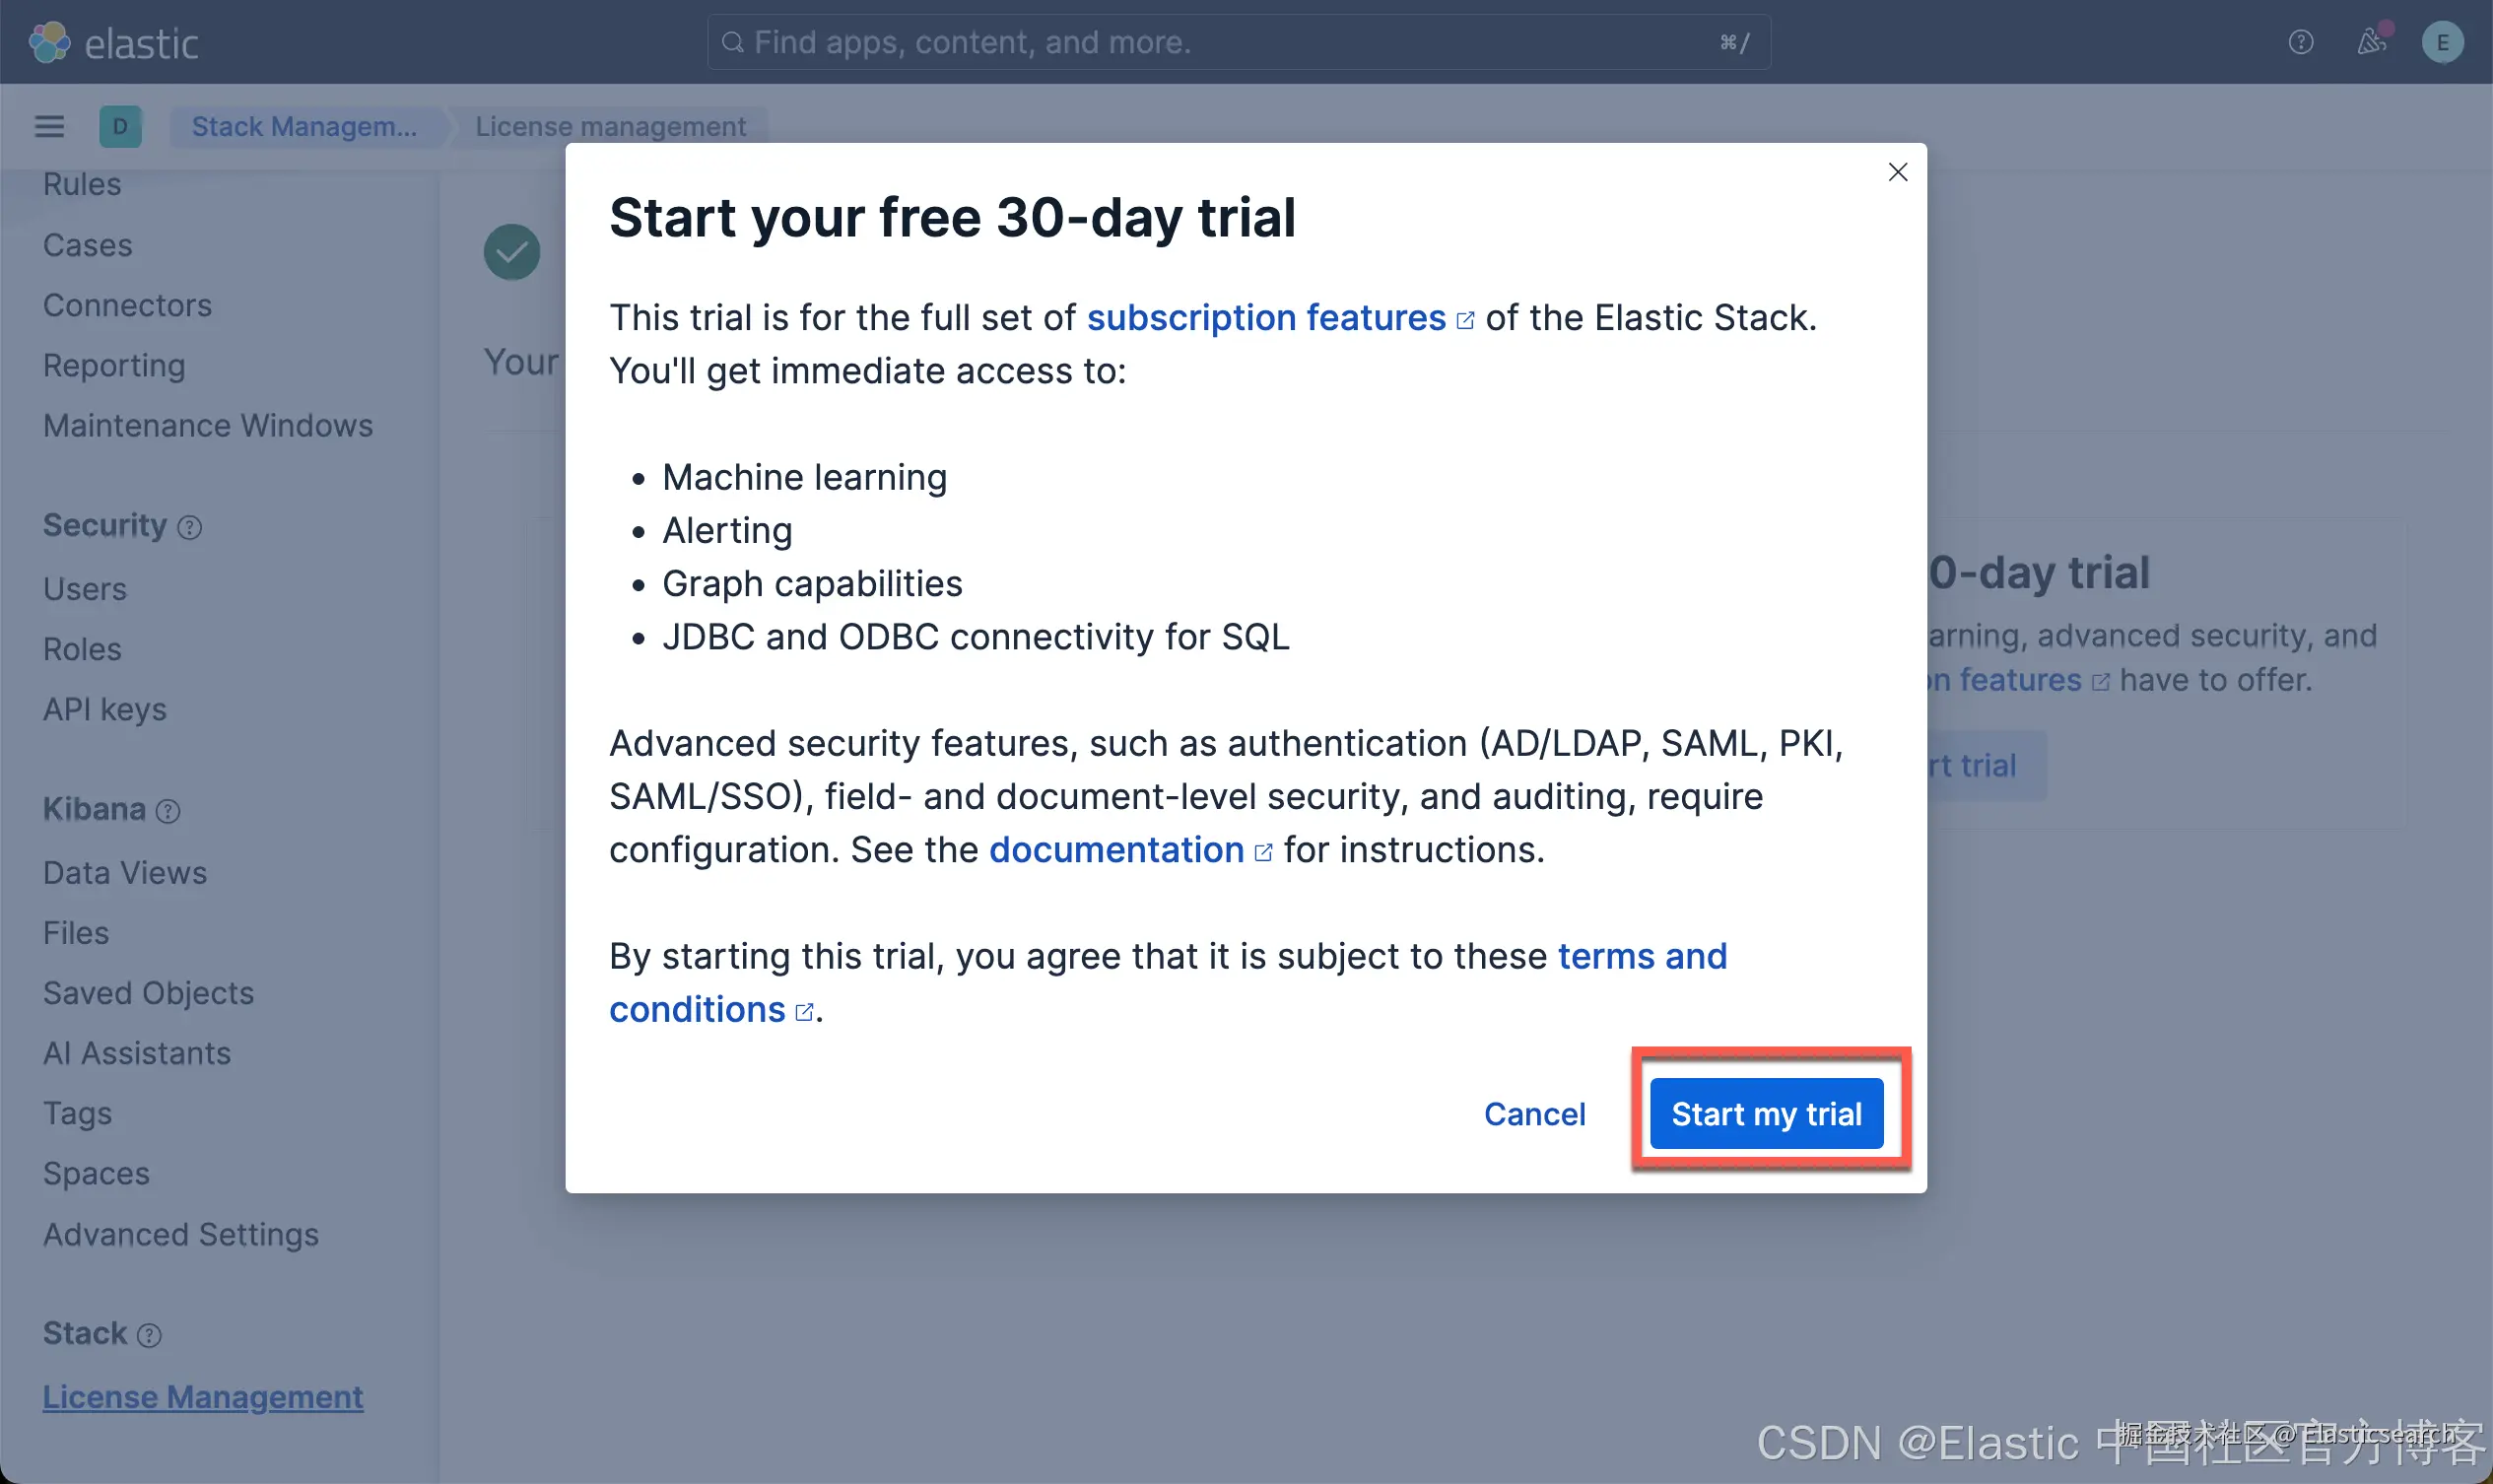The height and width of the screenshot is (1484, 2493).
Task: Go to Saved Objects in sidebar
Action: click(x=148, y=993)
